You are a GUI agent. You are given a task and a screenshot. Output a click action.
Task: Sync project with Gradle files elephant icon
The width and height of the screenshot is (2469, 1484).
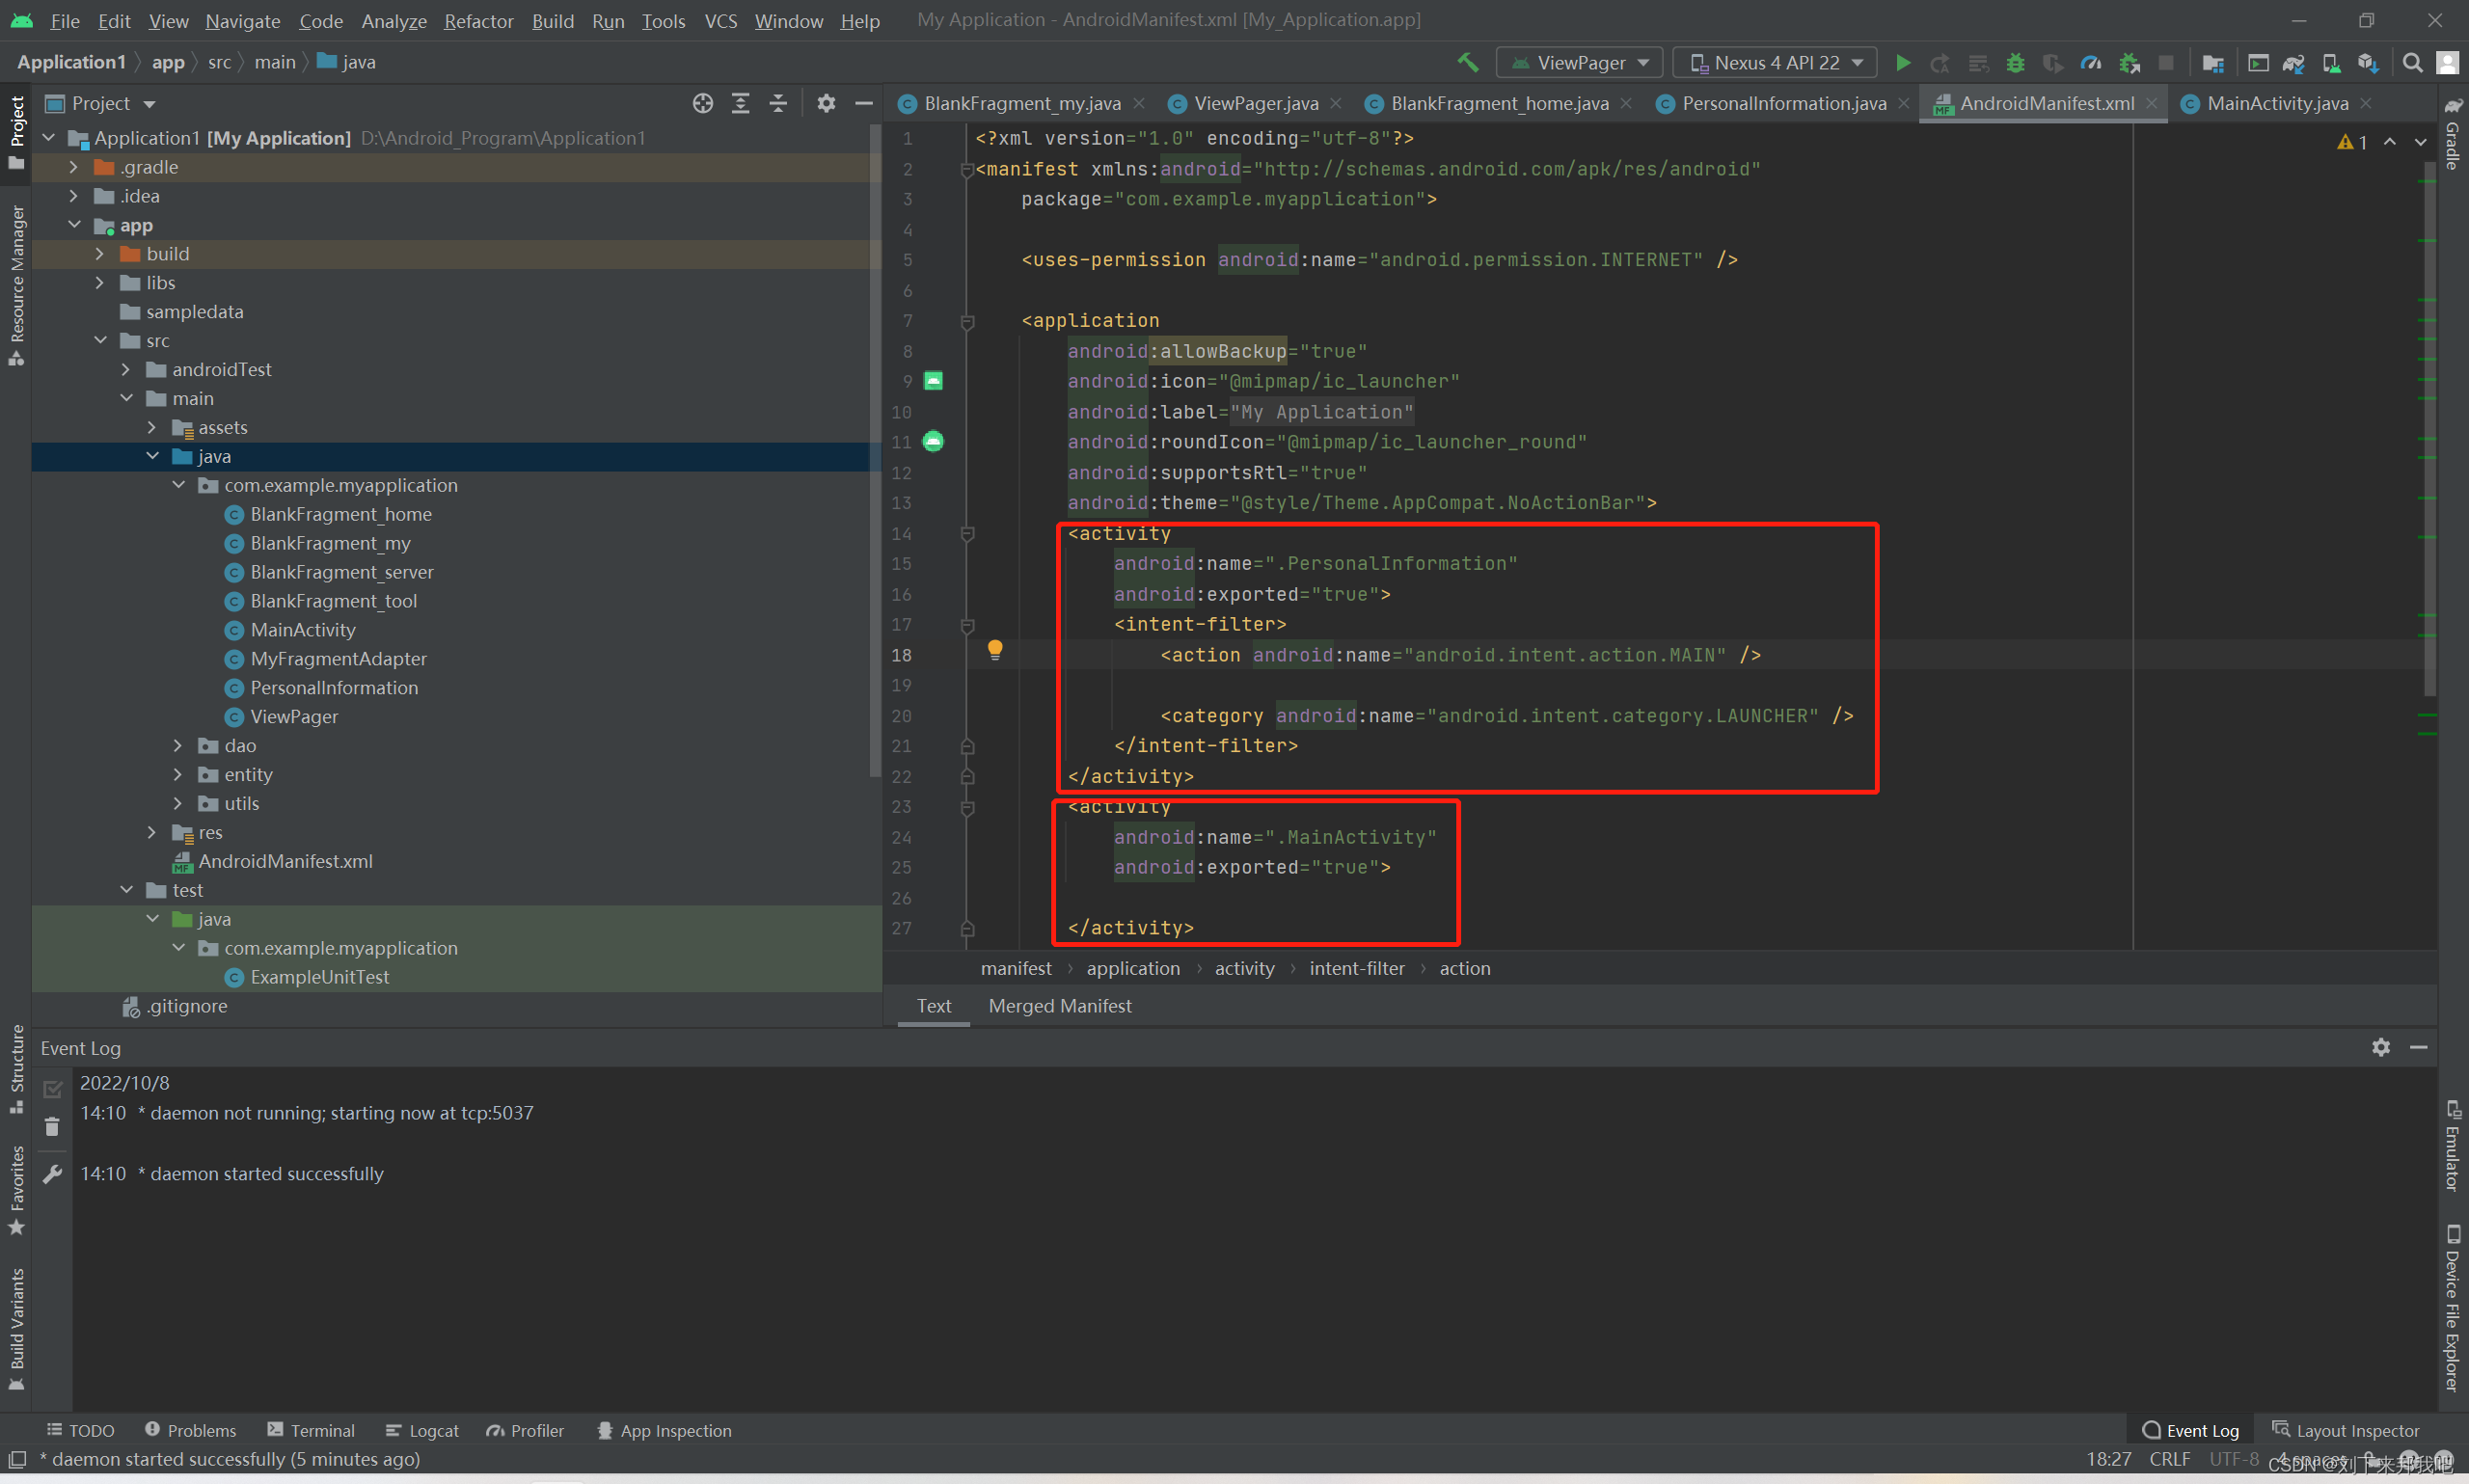2293,62
